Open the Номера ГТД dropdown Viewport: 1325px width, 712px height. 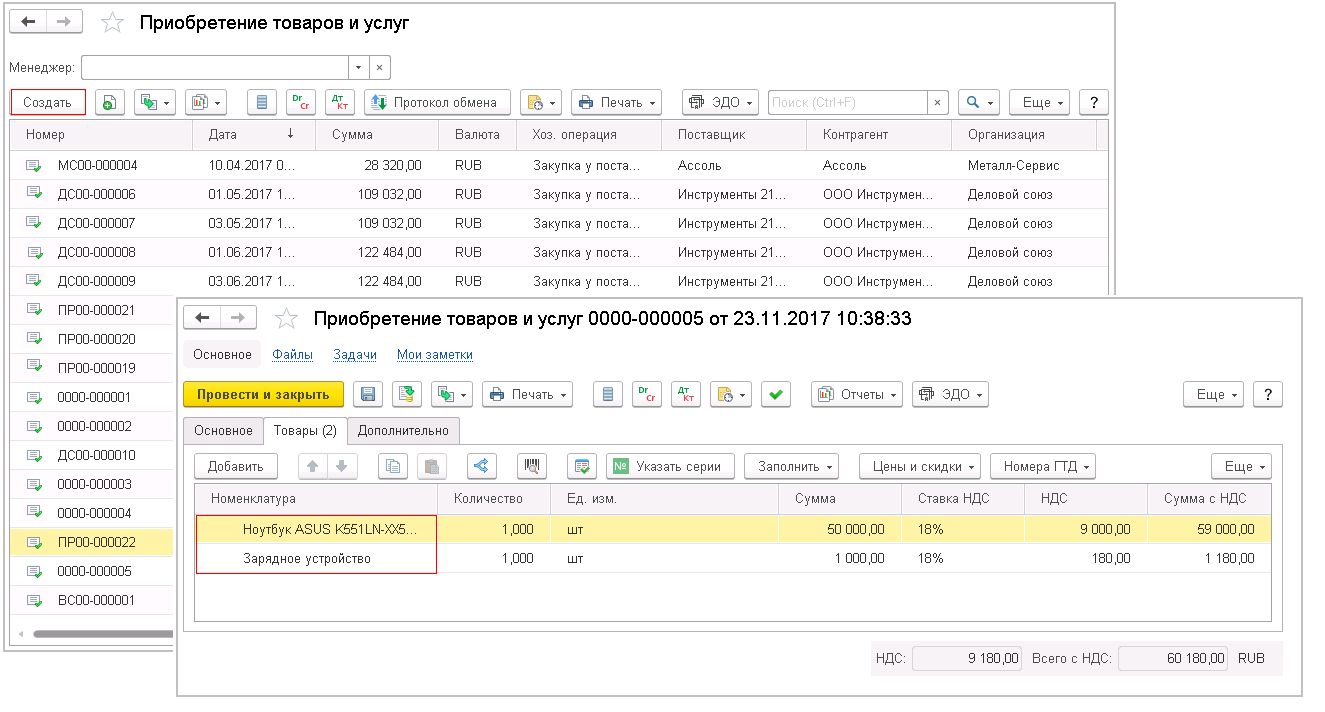point(1043,466)
